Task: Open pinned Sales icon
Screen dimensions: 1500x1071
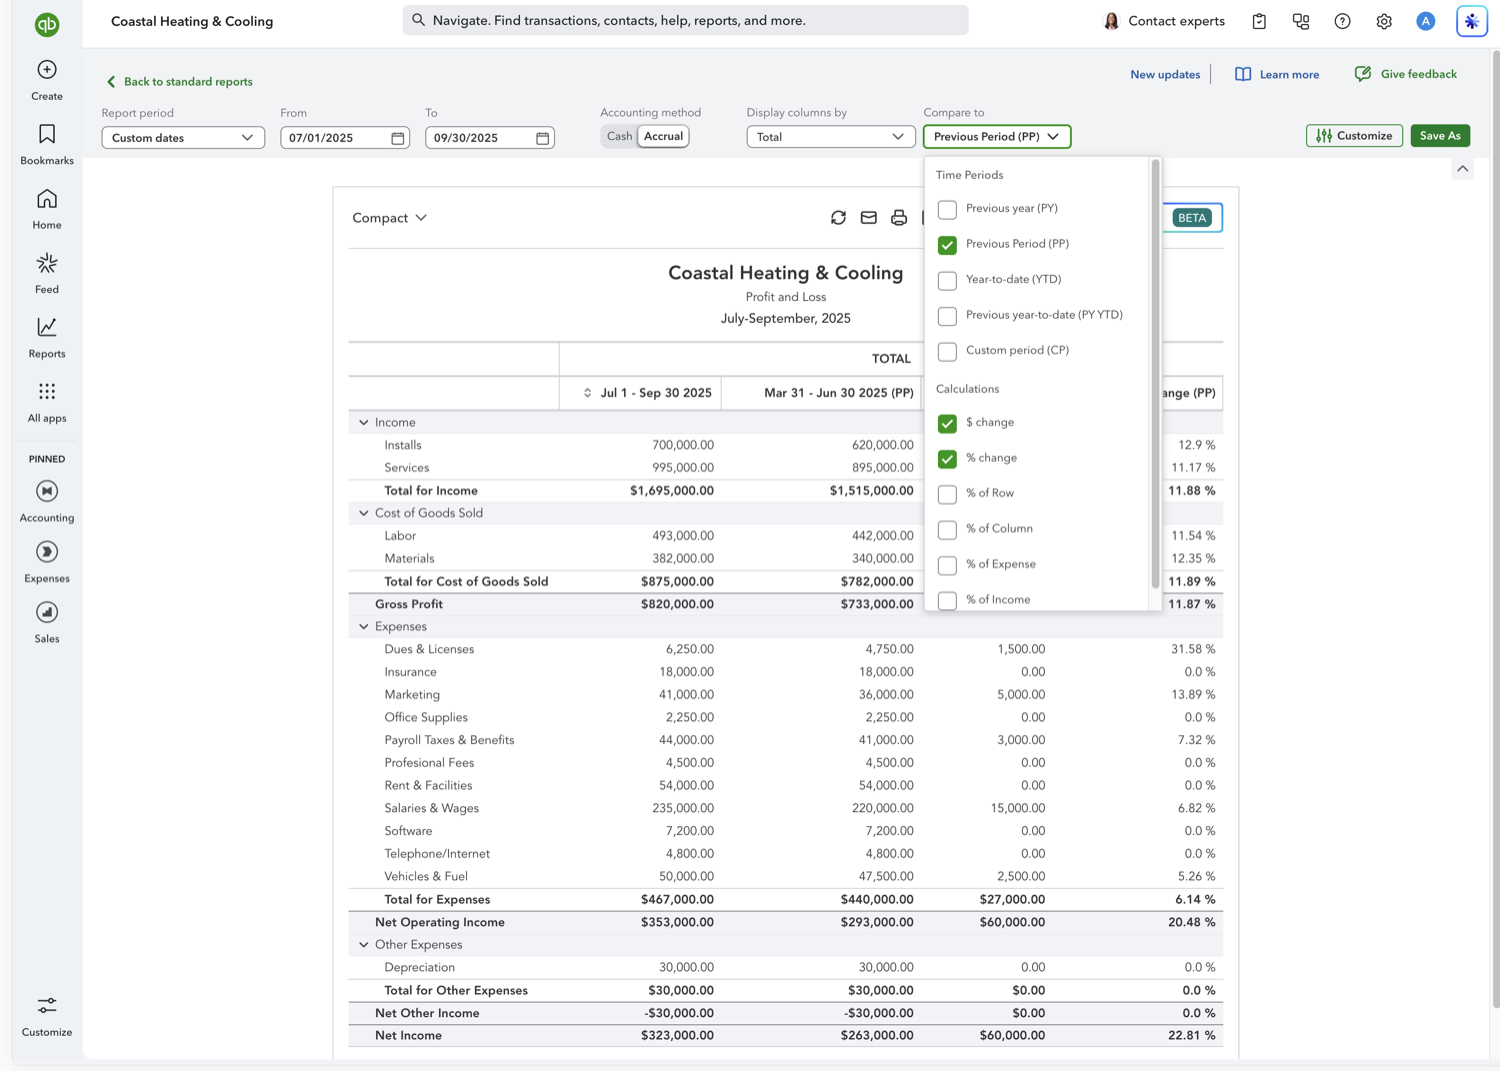Action: [x=47, y=612]
